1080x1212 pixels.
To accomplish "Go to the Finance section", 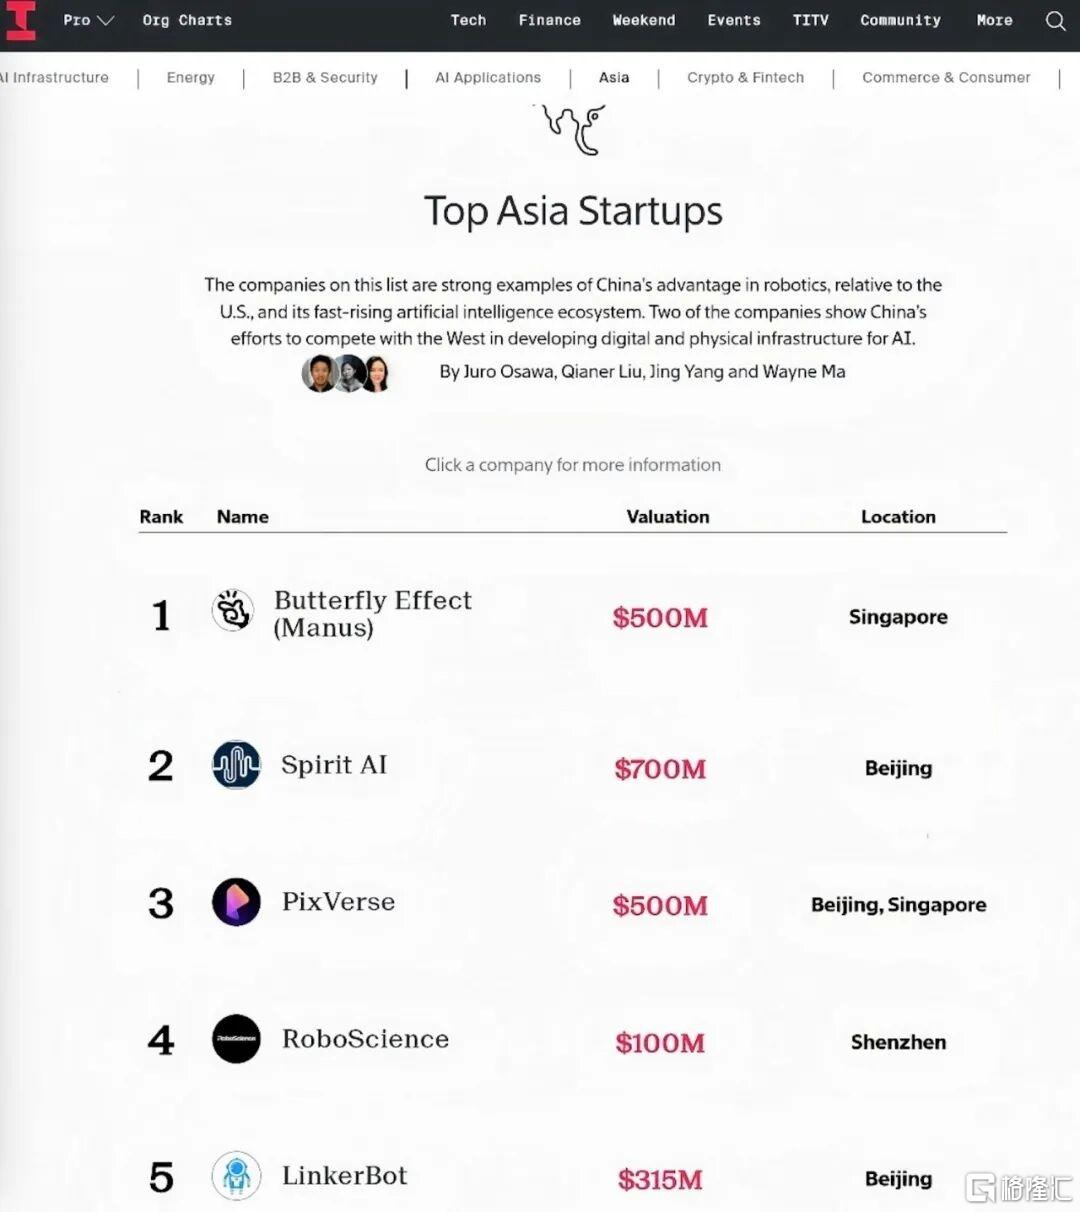I will click(549, 20).
